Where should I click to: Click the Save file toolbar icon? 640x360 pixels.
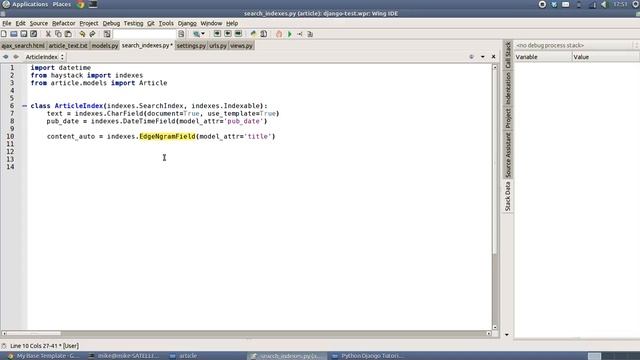tap(24, 34)
